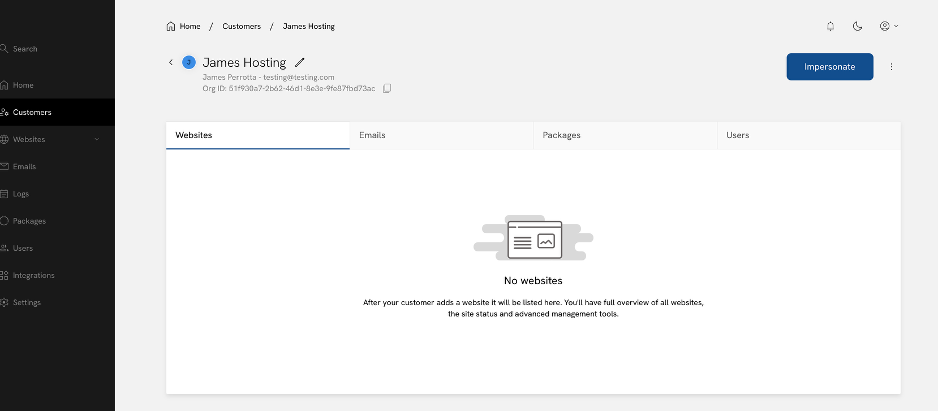Image resolution: width=938 pixels, height=412 pixels.
Task: Click the Customers icon in sidebar
Action: (4, 112)
